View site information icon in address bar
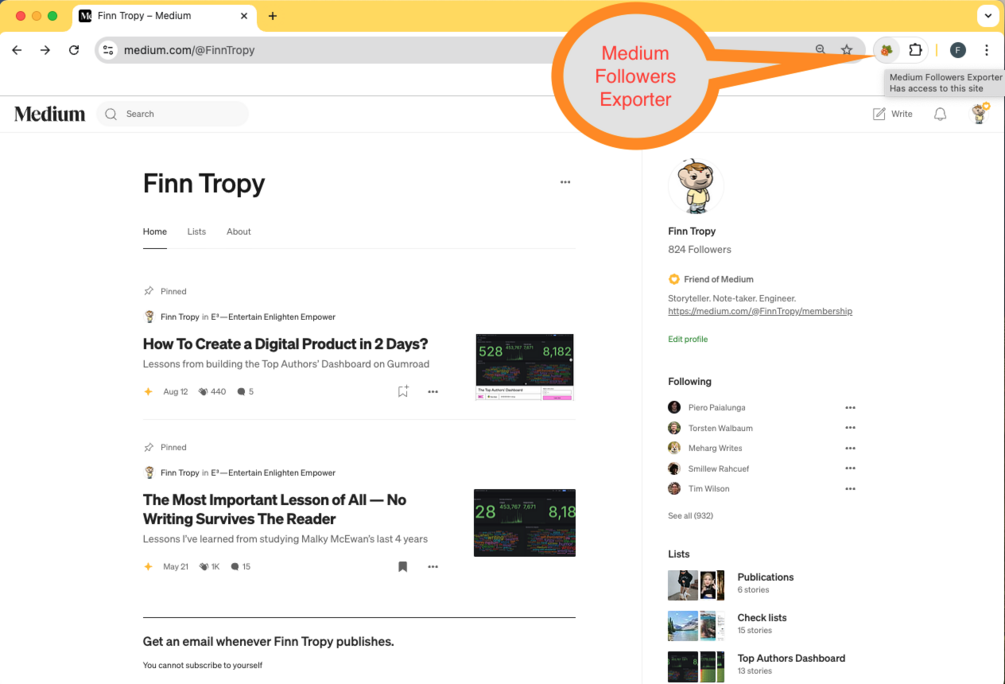Image resolution: width=1005 pixels, height=684 pixels. (108, 50)
